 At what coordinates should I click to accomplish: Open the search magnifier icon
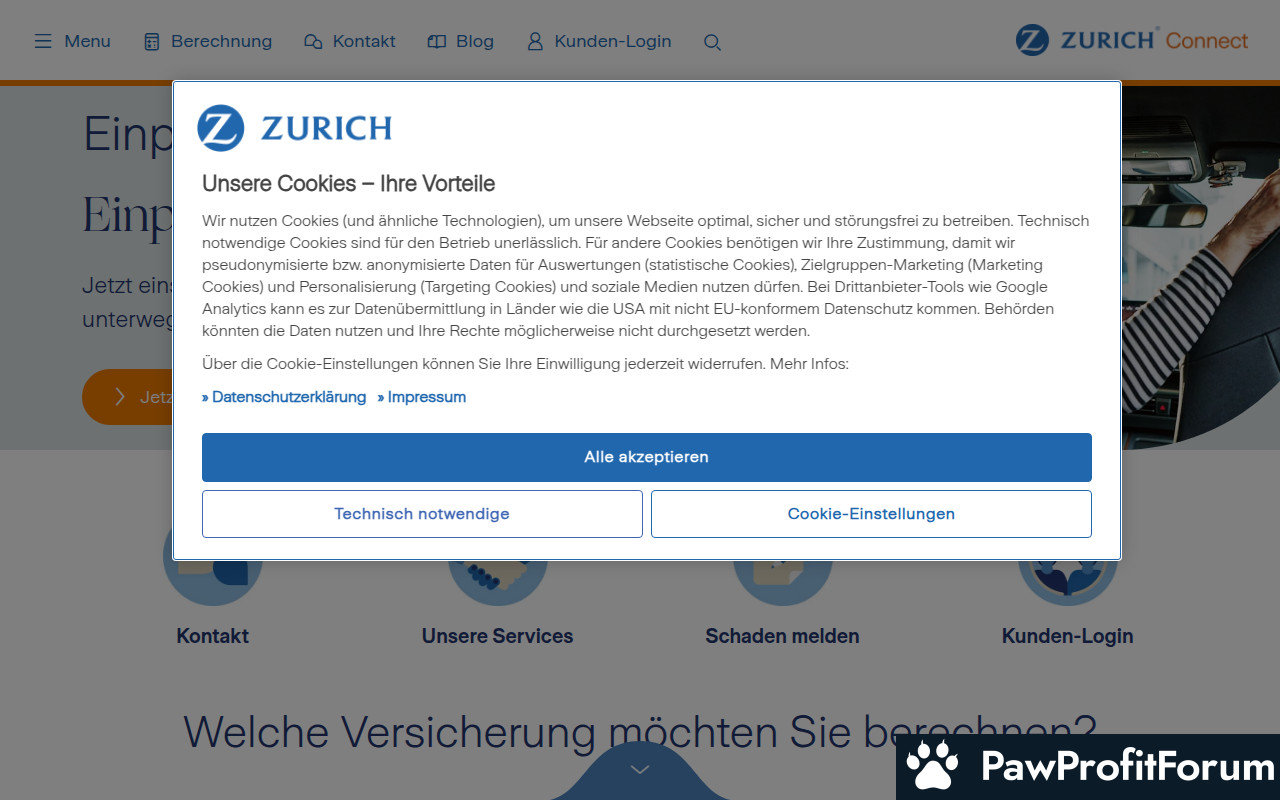[x=712, y=42]
